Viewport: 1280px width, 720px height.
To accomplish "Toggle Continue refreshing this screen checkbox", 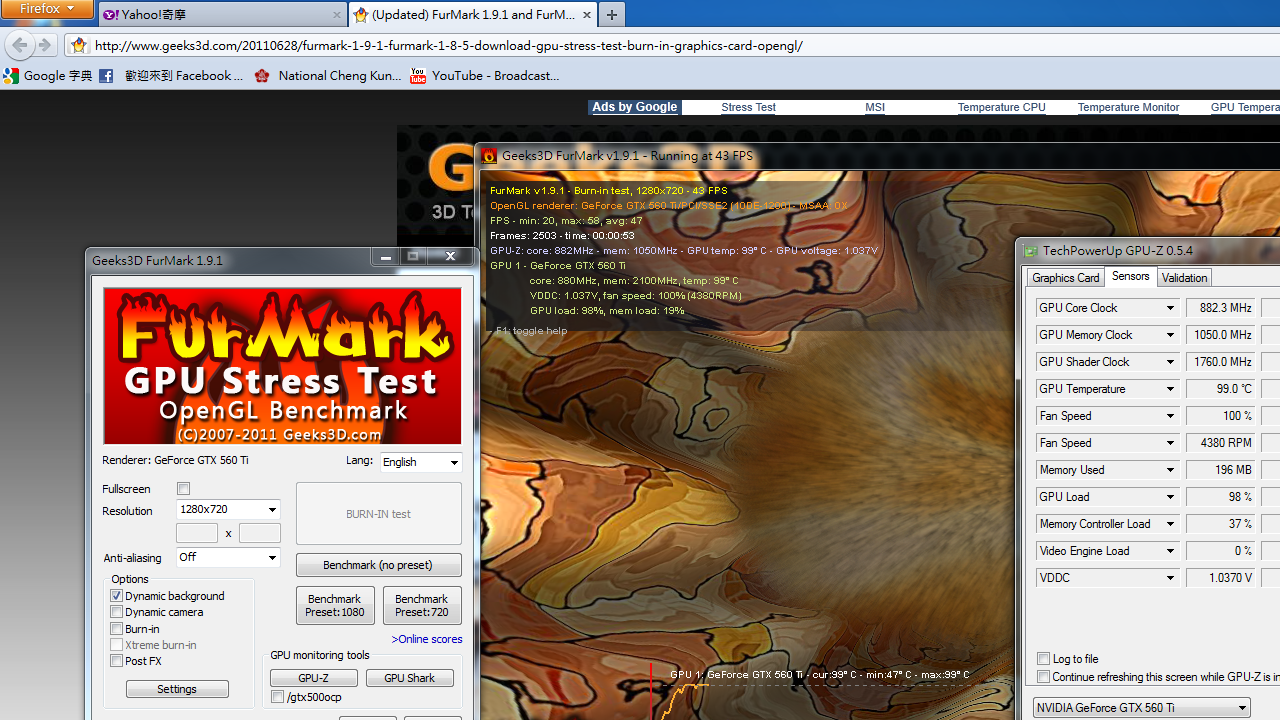I will [x=1043, y=677].
